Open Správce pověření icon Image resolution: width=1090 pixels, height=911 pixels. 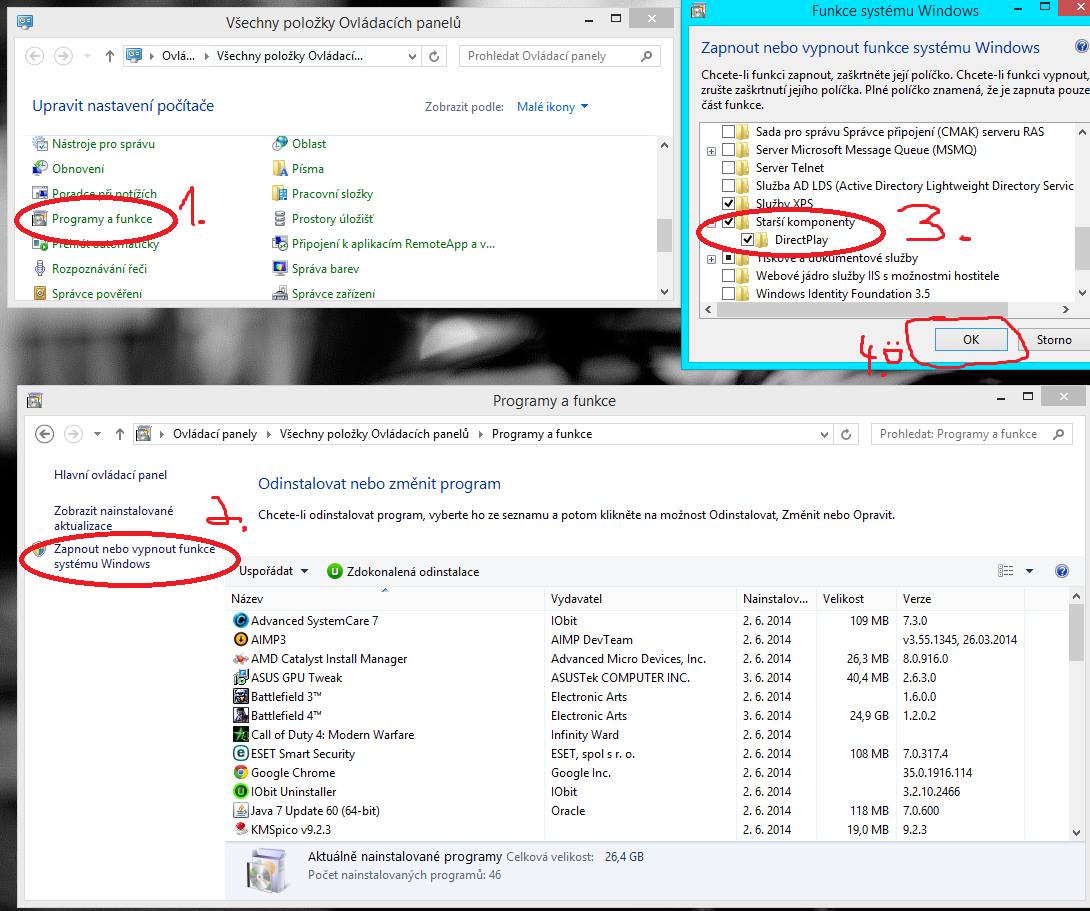pos(41,294)
